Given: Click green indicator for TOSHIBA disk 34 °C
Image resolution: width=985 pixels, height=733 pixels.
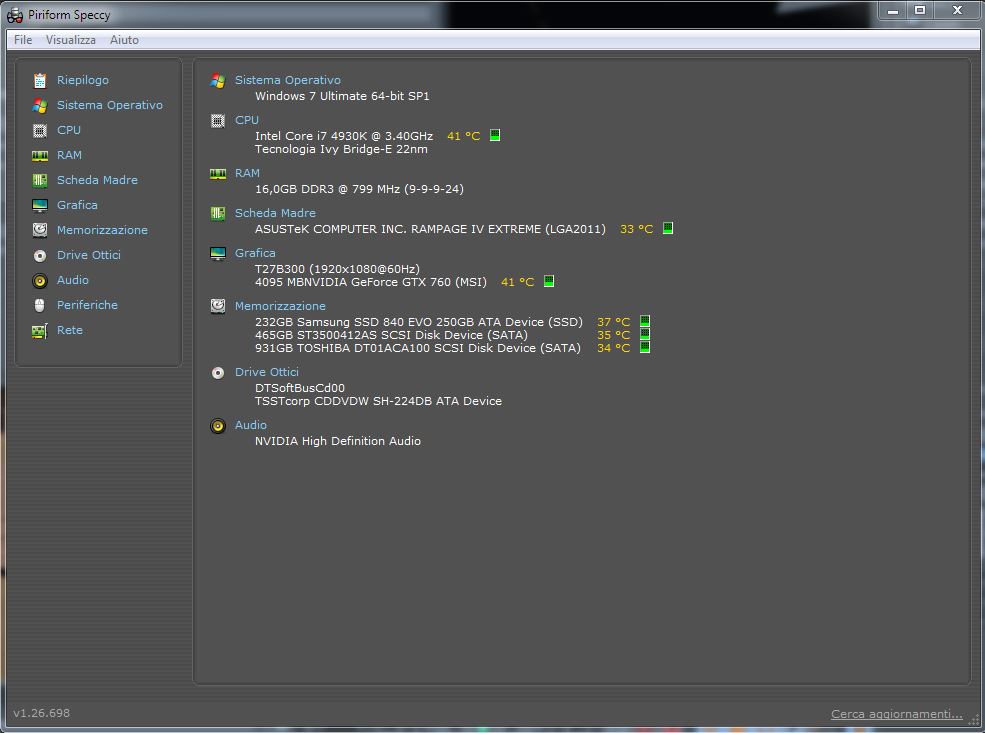Looking at the screenshot, I should [x=645, y=347].
